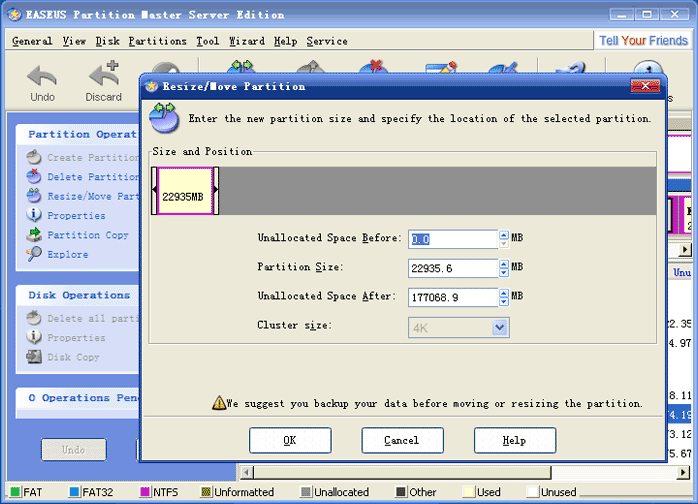This screenshot has width=698, height=504.
Task: Click the NTFS legend color swatch
Action: click(x=145, y=492)
